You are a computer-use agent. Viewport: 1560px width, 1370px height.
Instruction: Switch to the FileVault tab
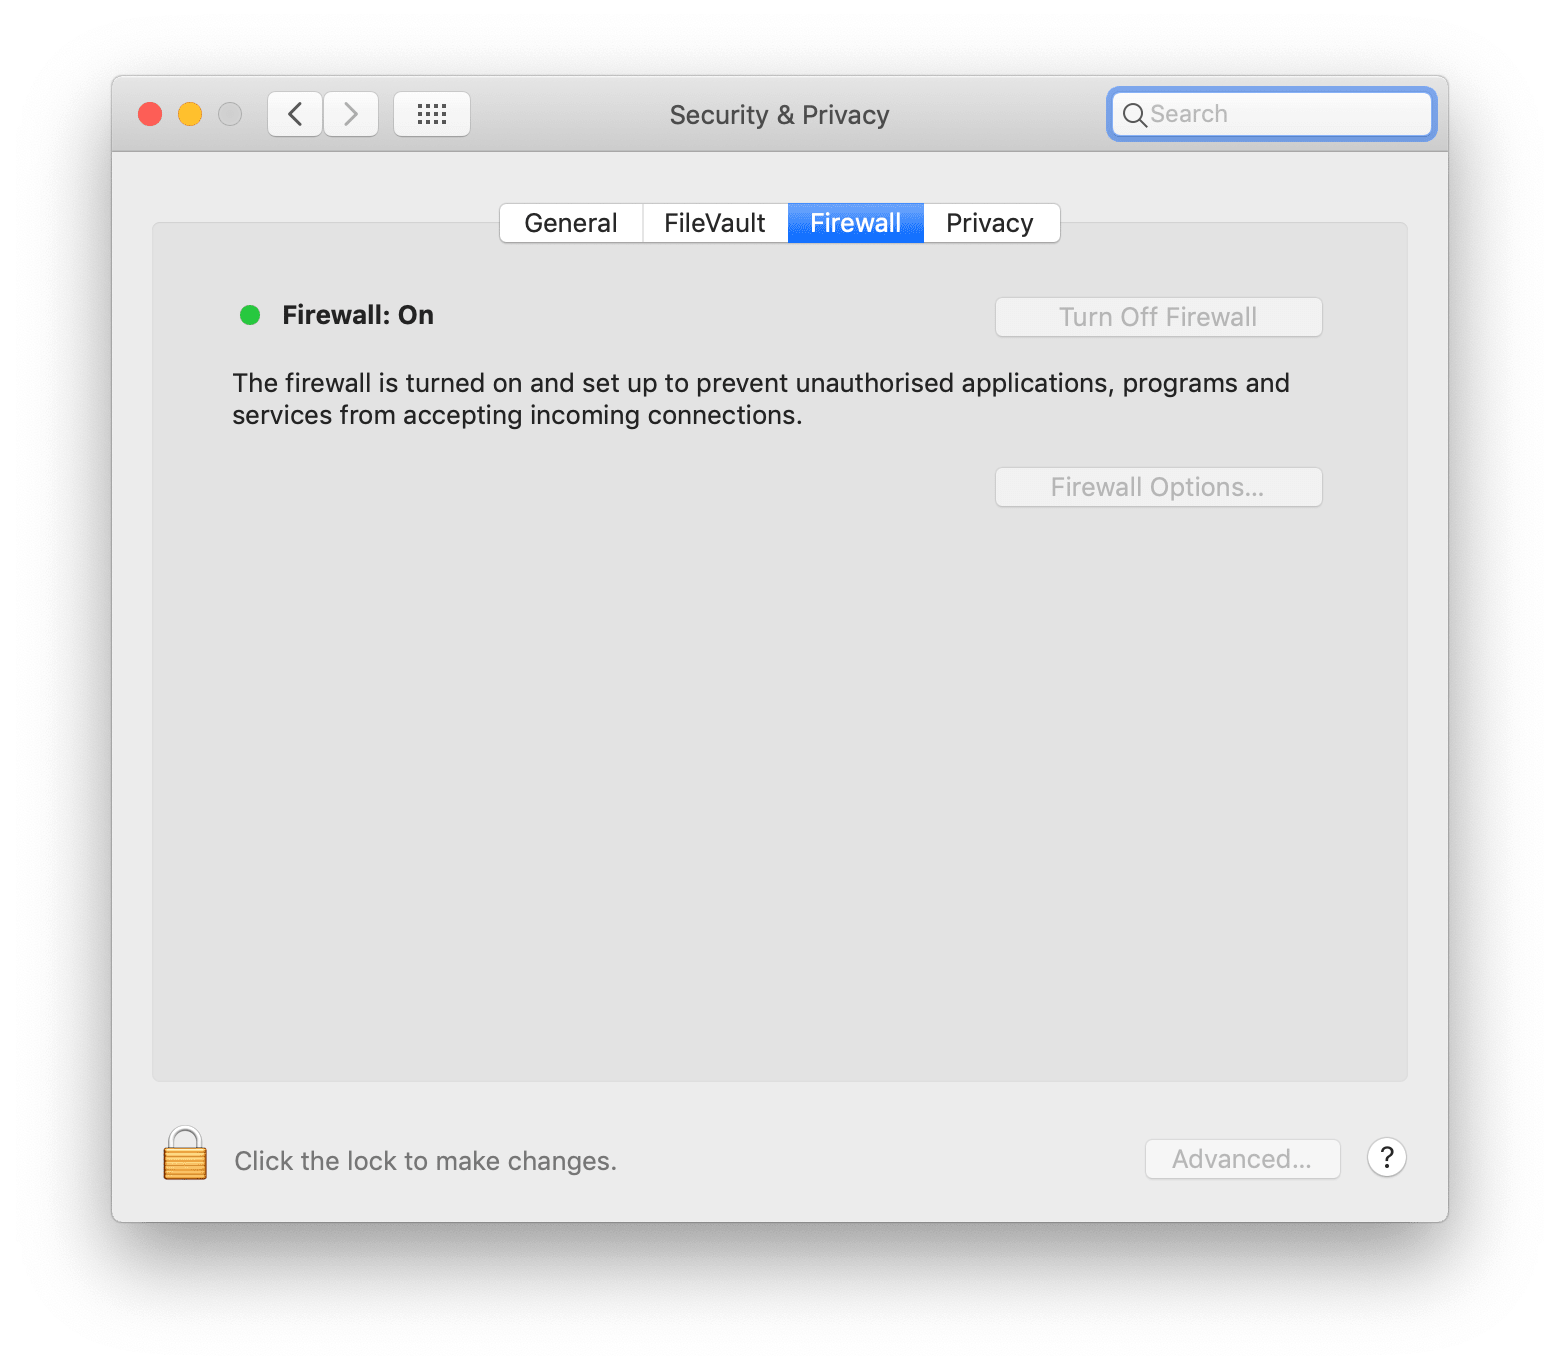click(x=715, y=223)
